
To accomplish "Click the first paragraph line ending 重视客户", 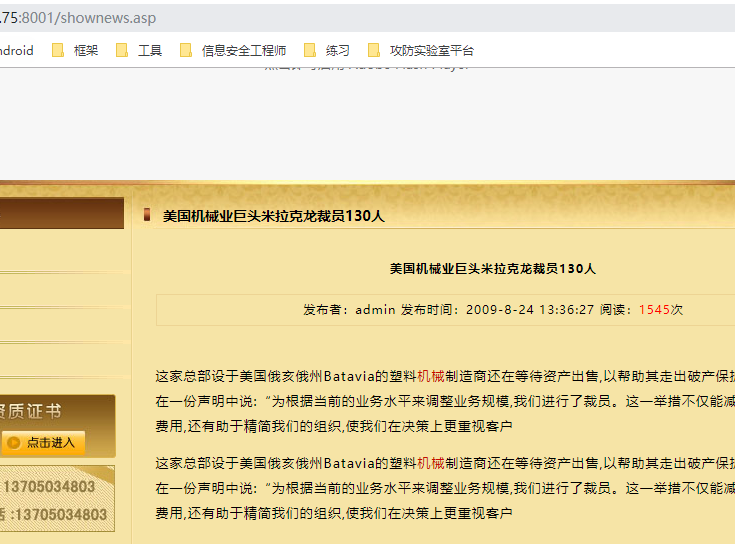I will pos(334,426).
